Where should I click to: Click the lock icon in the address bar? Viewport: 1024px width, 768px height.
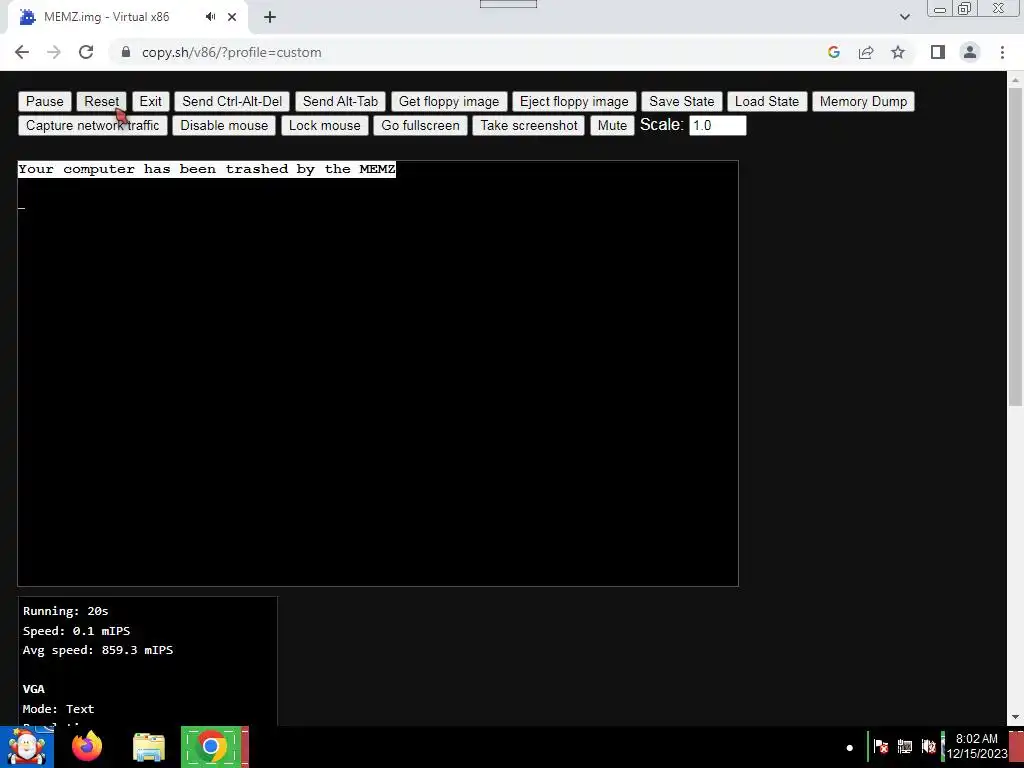pos(126,52)
